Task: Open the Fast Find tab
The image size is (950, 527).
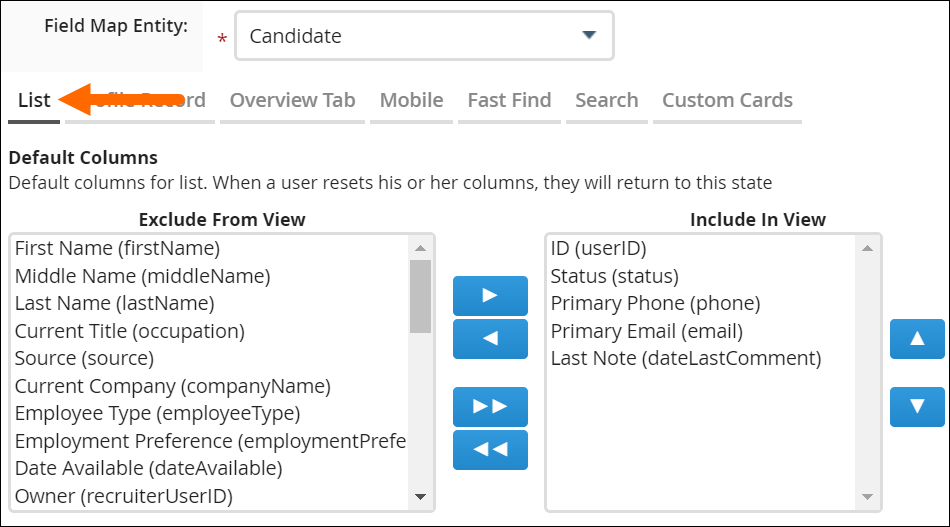Action: click(x=509, y=100)
